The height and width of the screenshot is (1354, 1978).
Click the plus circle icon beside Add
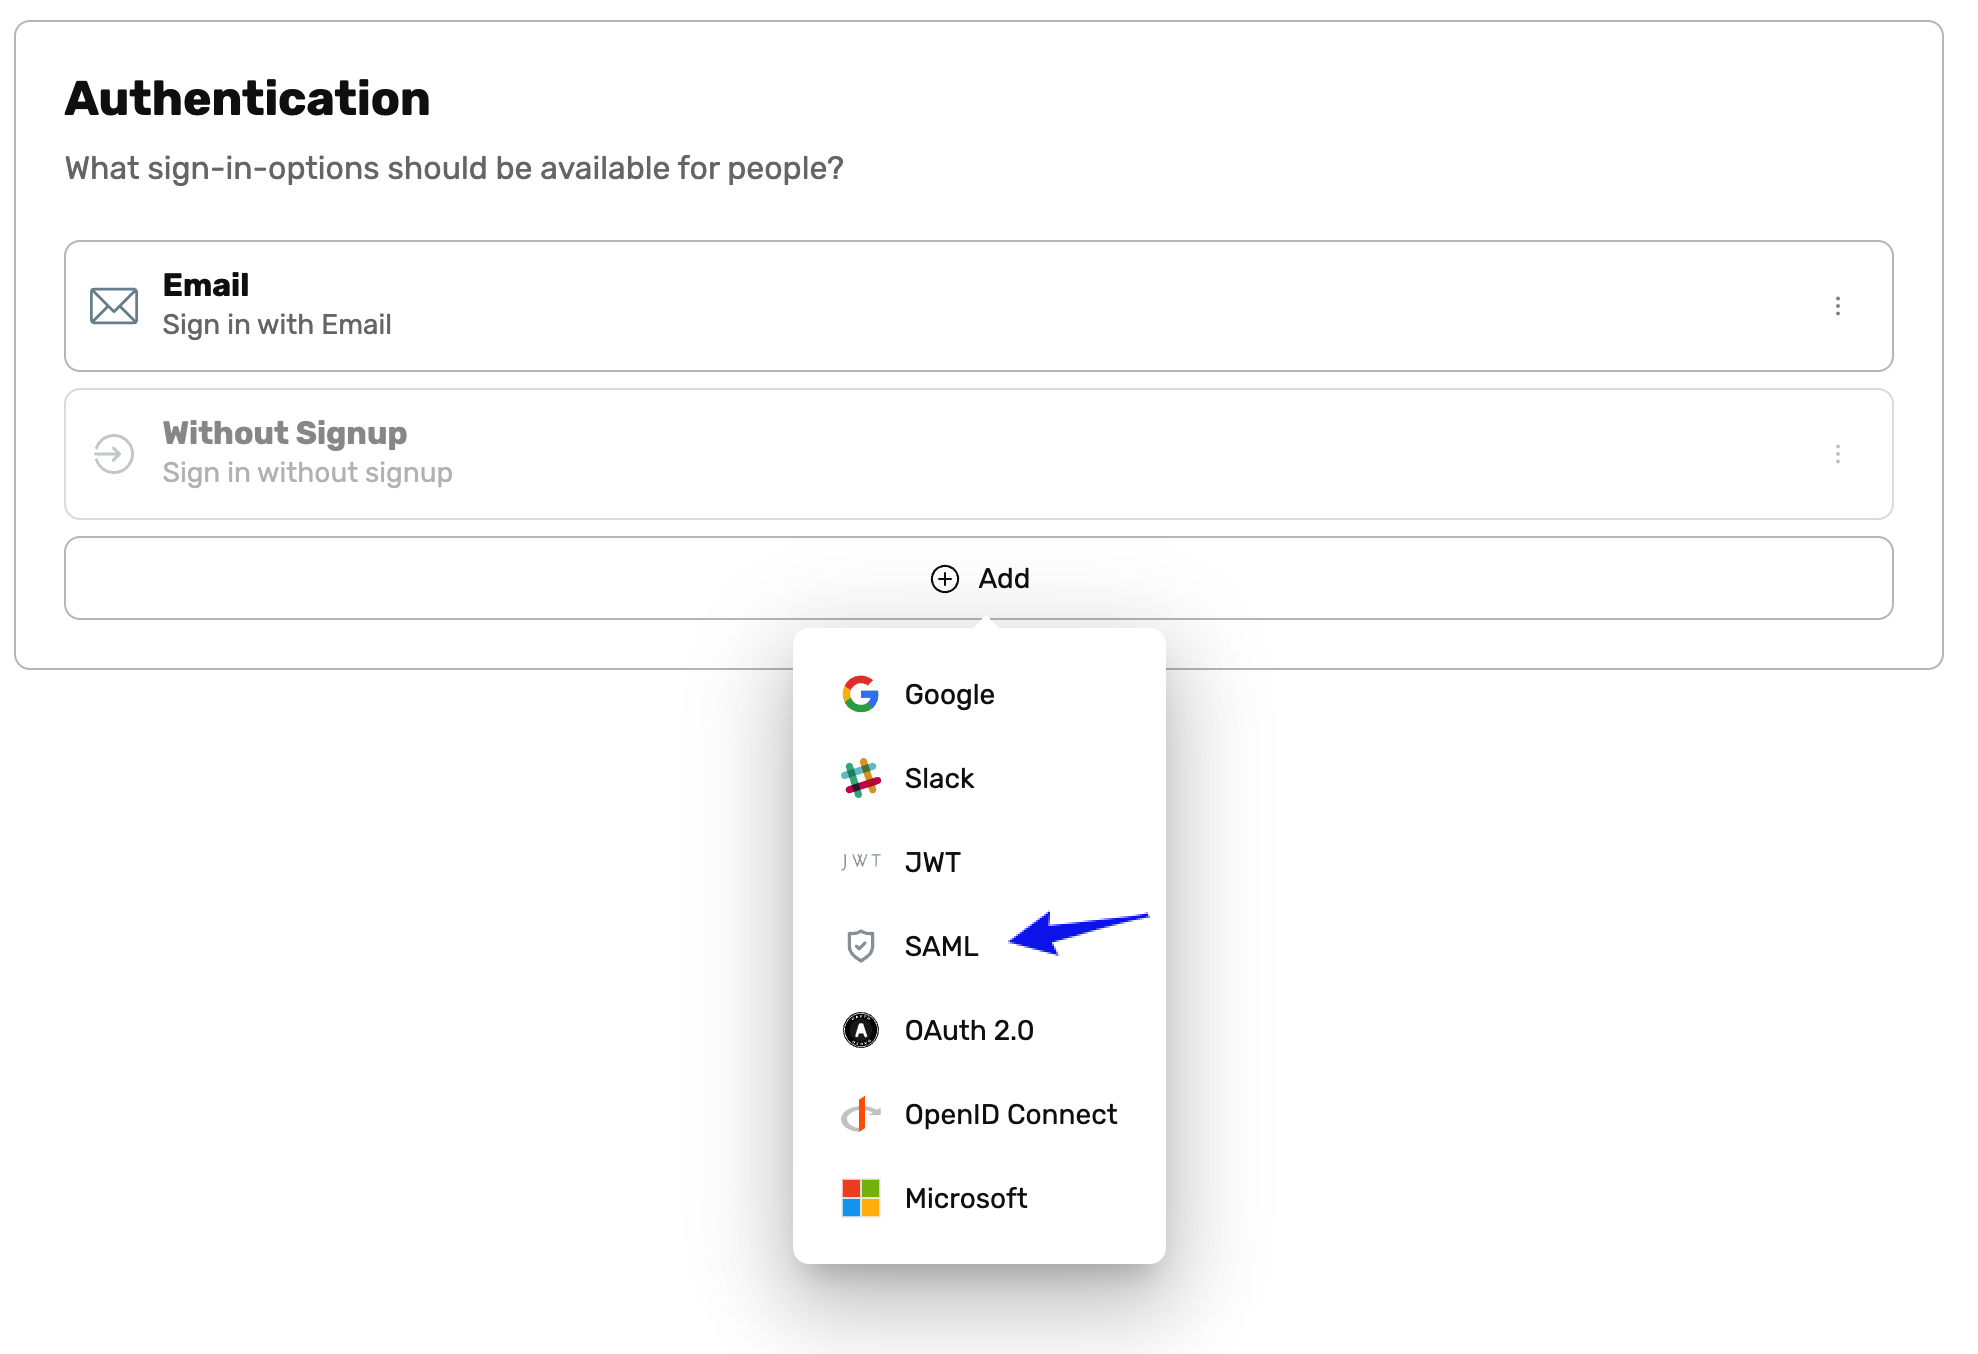click(x=944, y=579)
